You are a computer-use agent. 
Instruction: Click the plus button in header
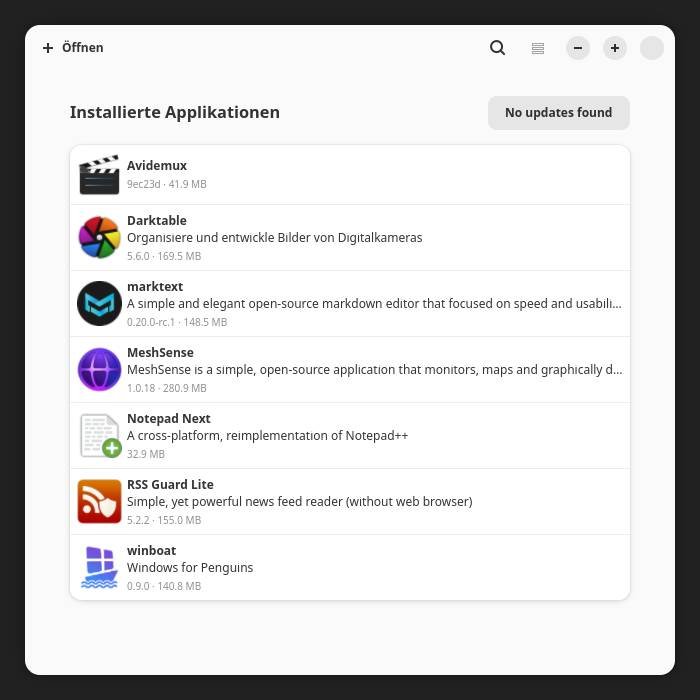point(615,48)
